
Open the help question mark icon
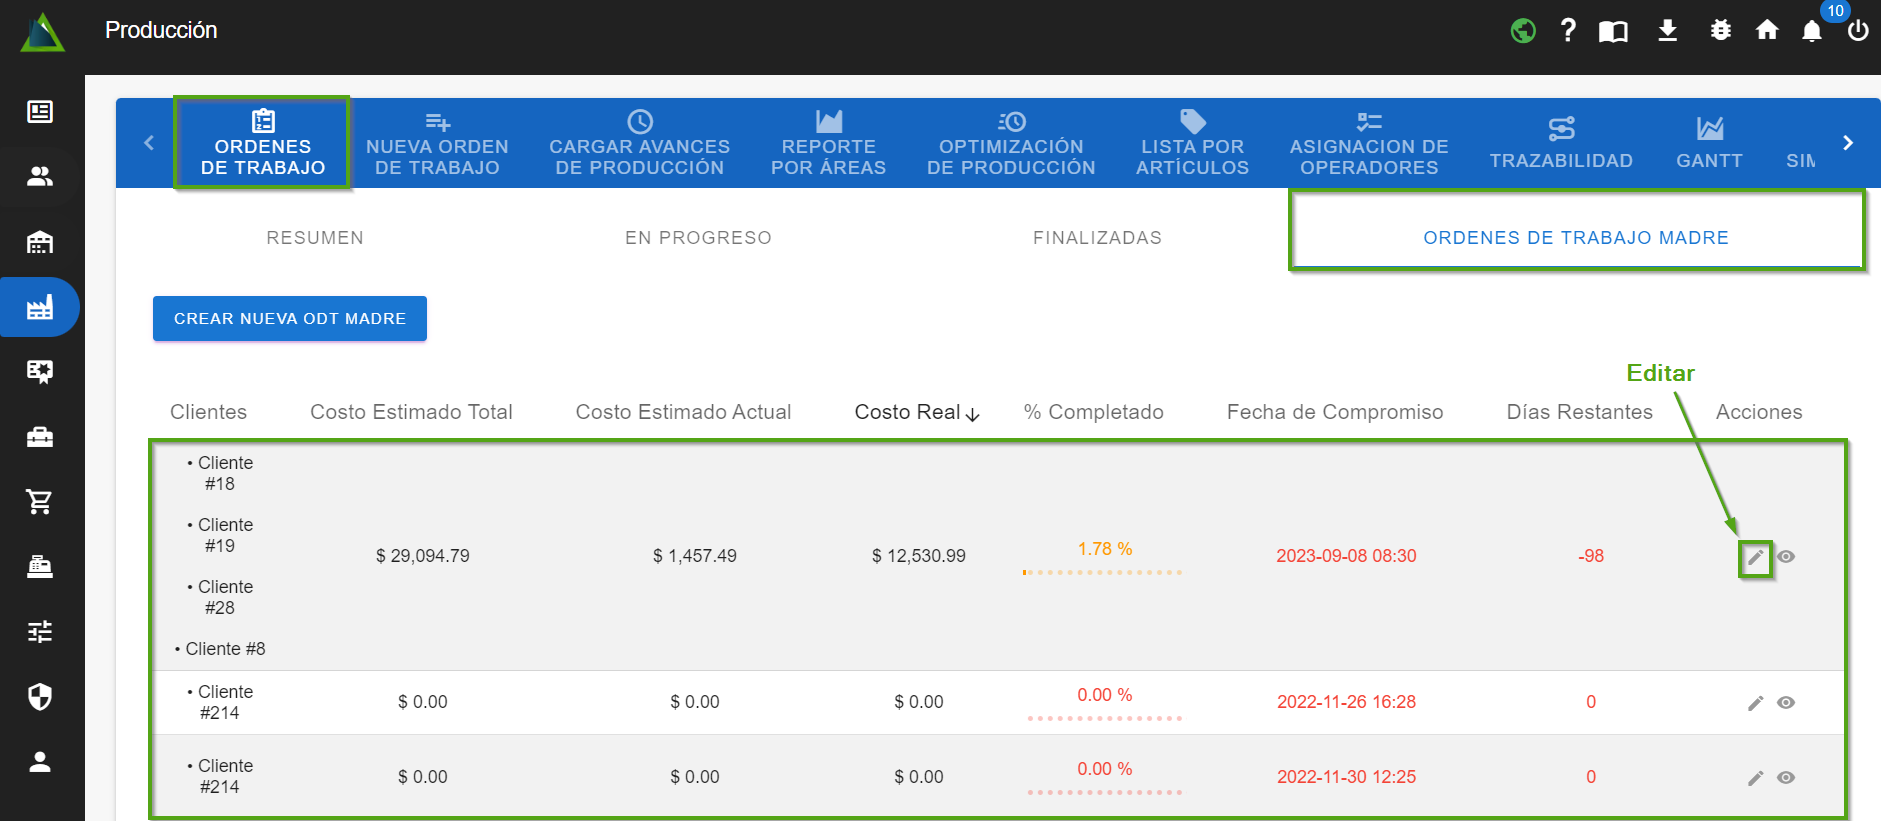coord(1568,31)
